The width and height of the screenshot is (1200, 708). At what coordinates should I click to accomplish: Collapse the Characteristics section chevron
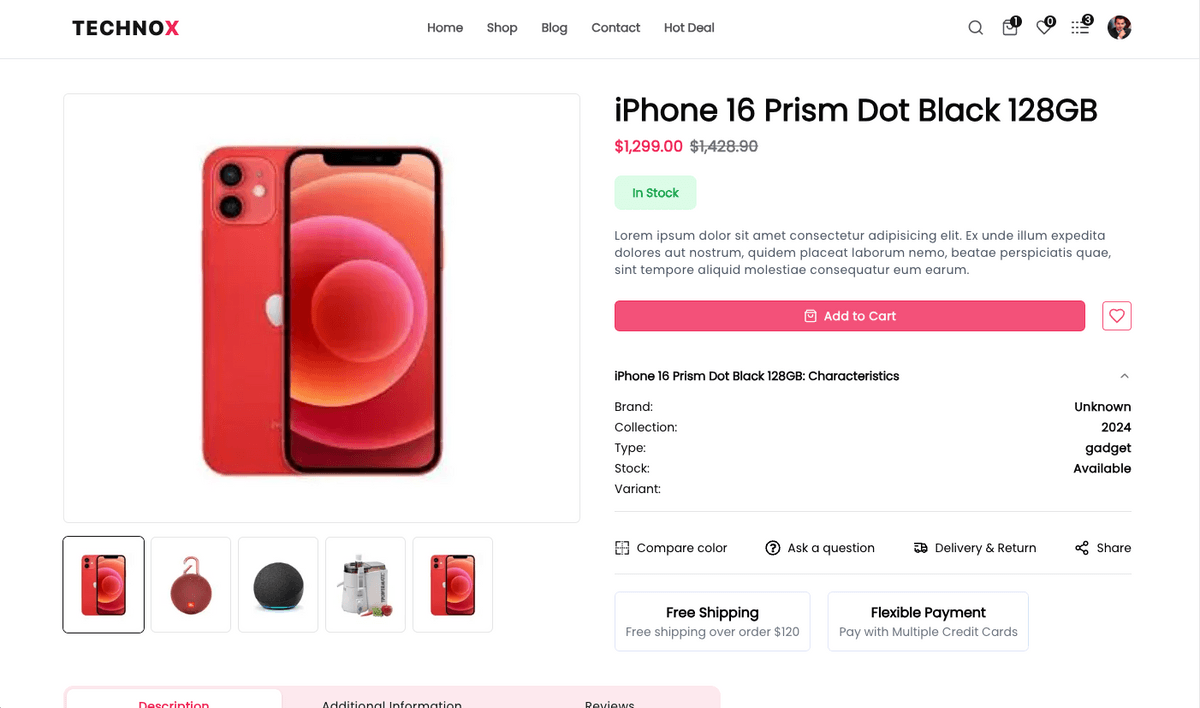pos(1124,375)
